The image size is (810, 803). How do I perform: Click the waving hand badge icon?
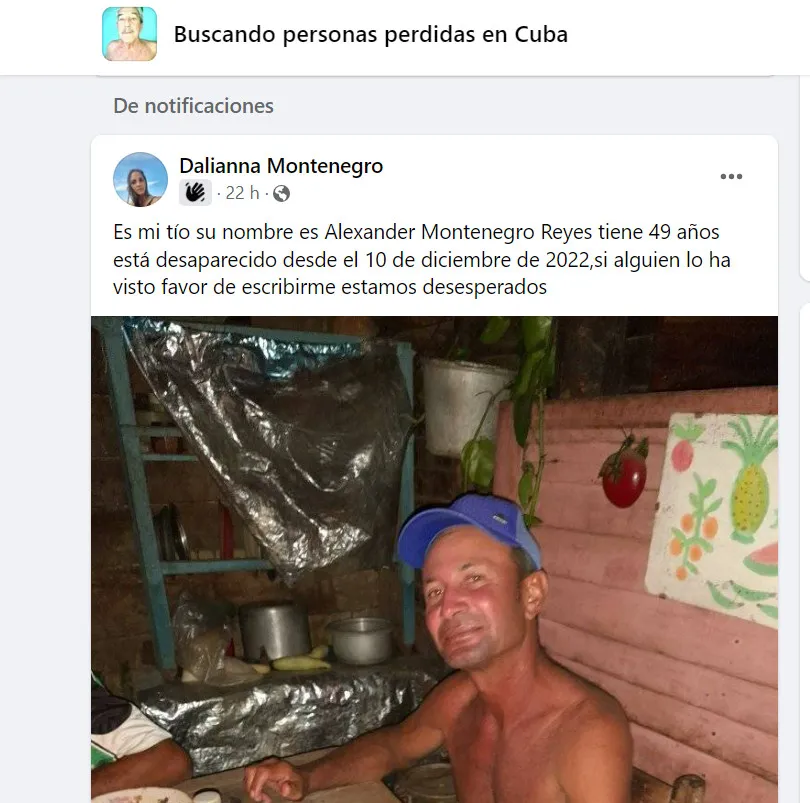click(x=195, y=193)
